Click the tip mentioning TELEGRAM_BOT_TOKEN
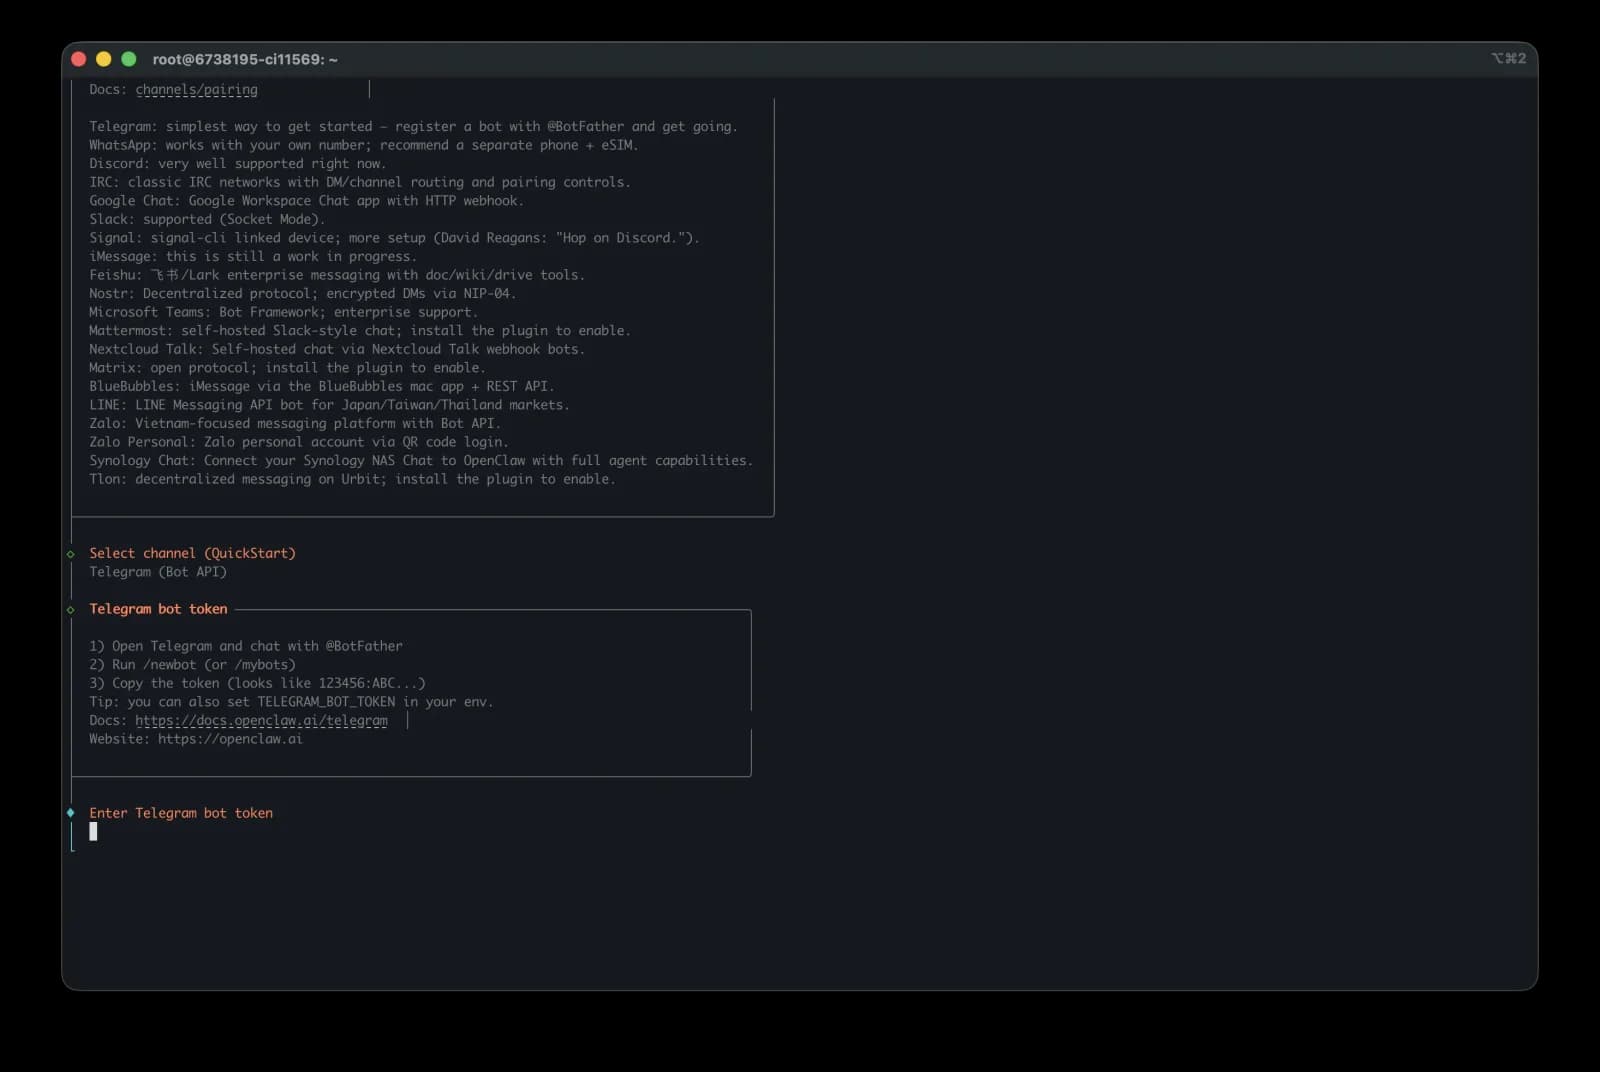 tap(291, 702)
